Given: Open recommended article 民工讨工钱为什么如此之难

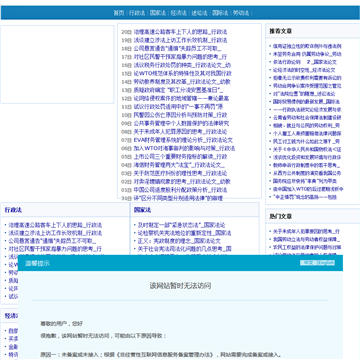Looking at the screenshot, I should [x=306, y=141].
